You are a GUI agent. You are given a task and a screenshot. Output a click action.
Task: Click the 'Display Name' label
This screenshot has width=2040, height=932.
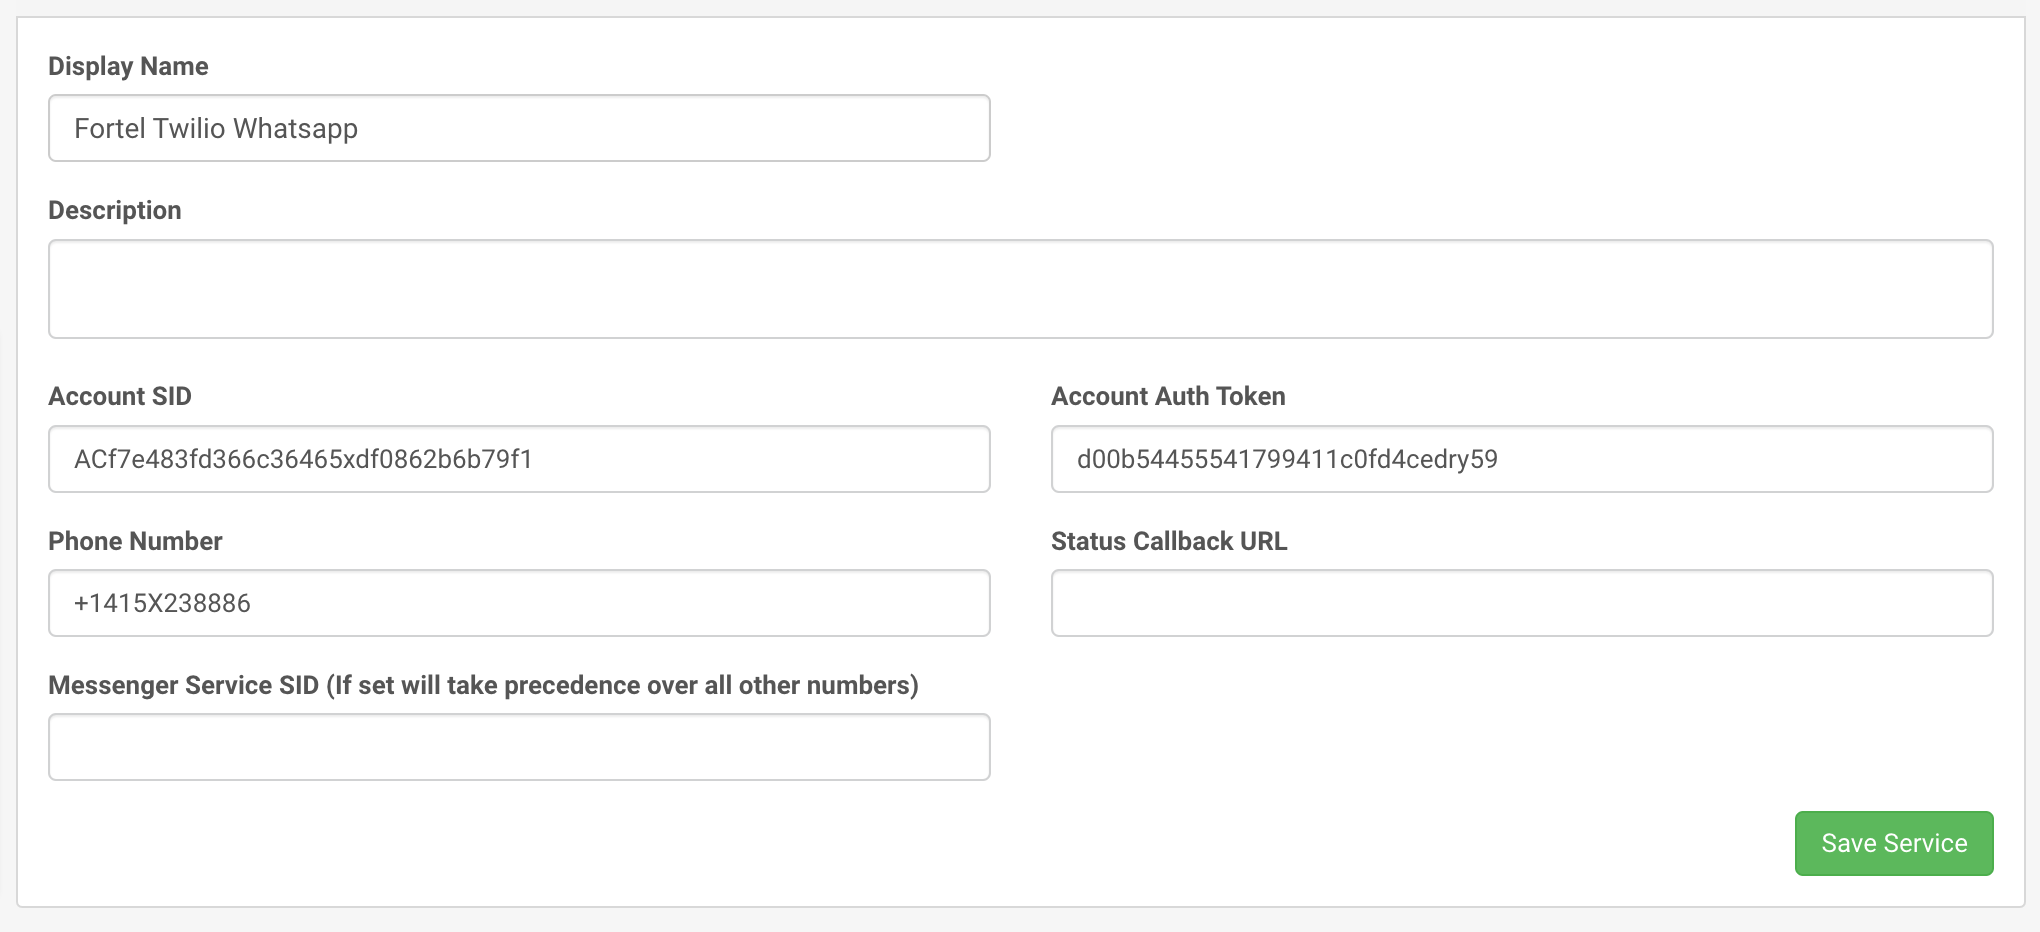128,66
